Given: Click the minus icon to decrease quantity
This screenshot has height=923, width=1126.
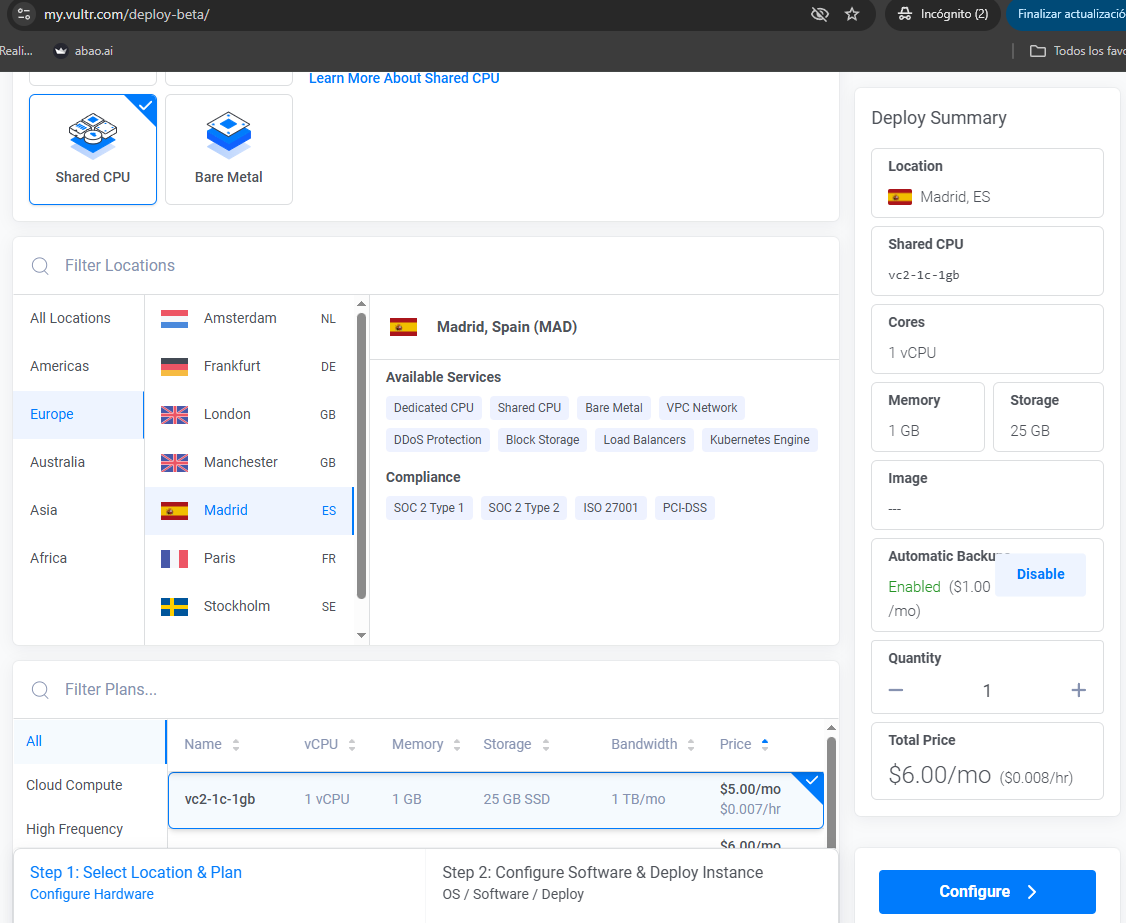Looking at the screenshot, I should coord(896,690).
